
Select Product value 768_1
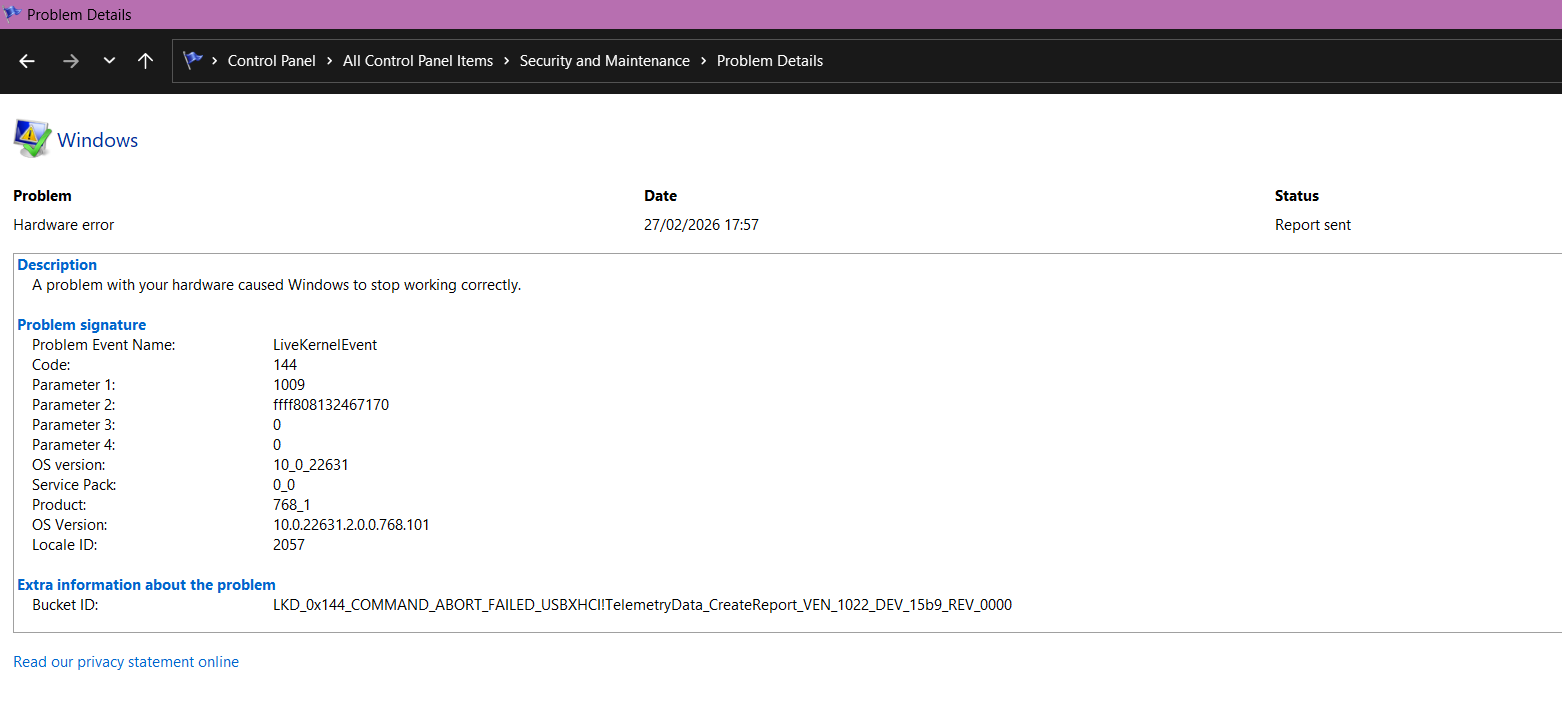point(292,505)
